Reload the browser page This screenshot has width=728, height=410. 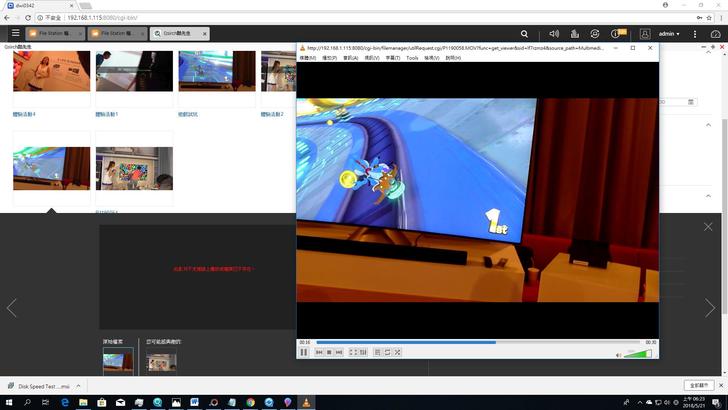coord(28,18)
